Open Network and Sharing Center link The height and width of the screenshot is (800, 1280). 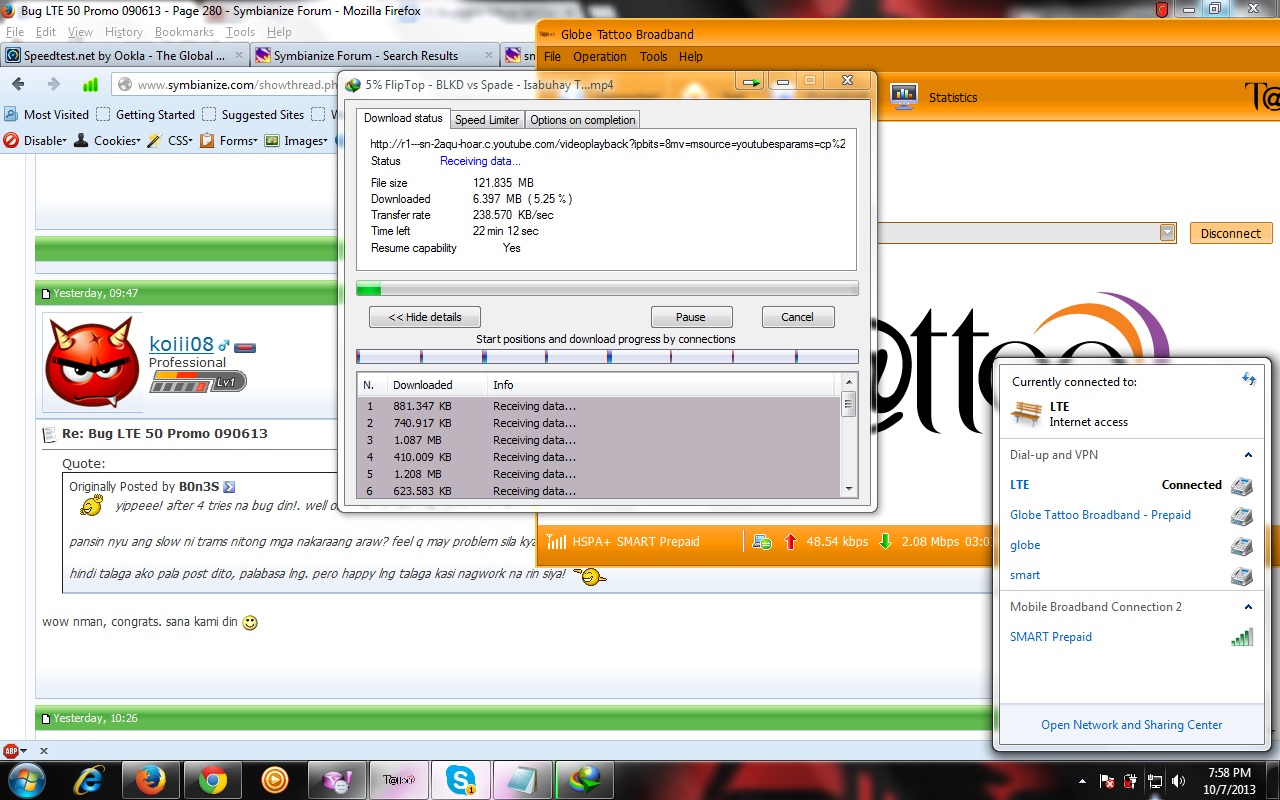1131,725
